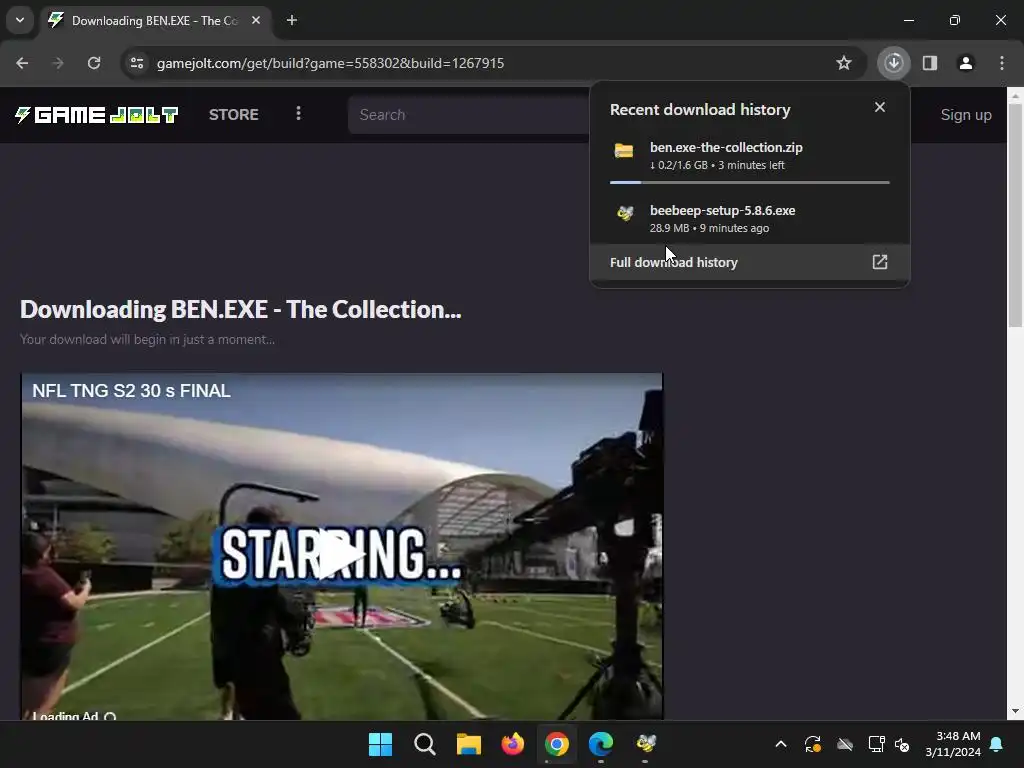Open Windows taskbar search
Screen dimensions: 1024x768
pos(424,744)
